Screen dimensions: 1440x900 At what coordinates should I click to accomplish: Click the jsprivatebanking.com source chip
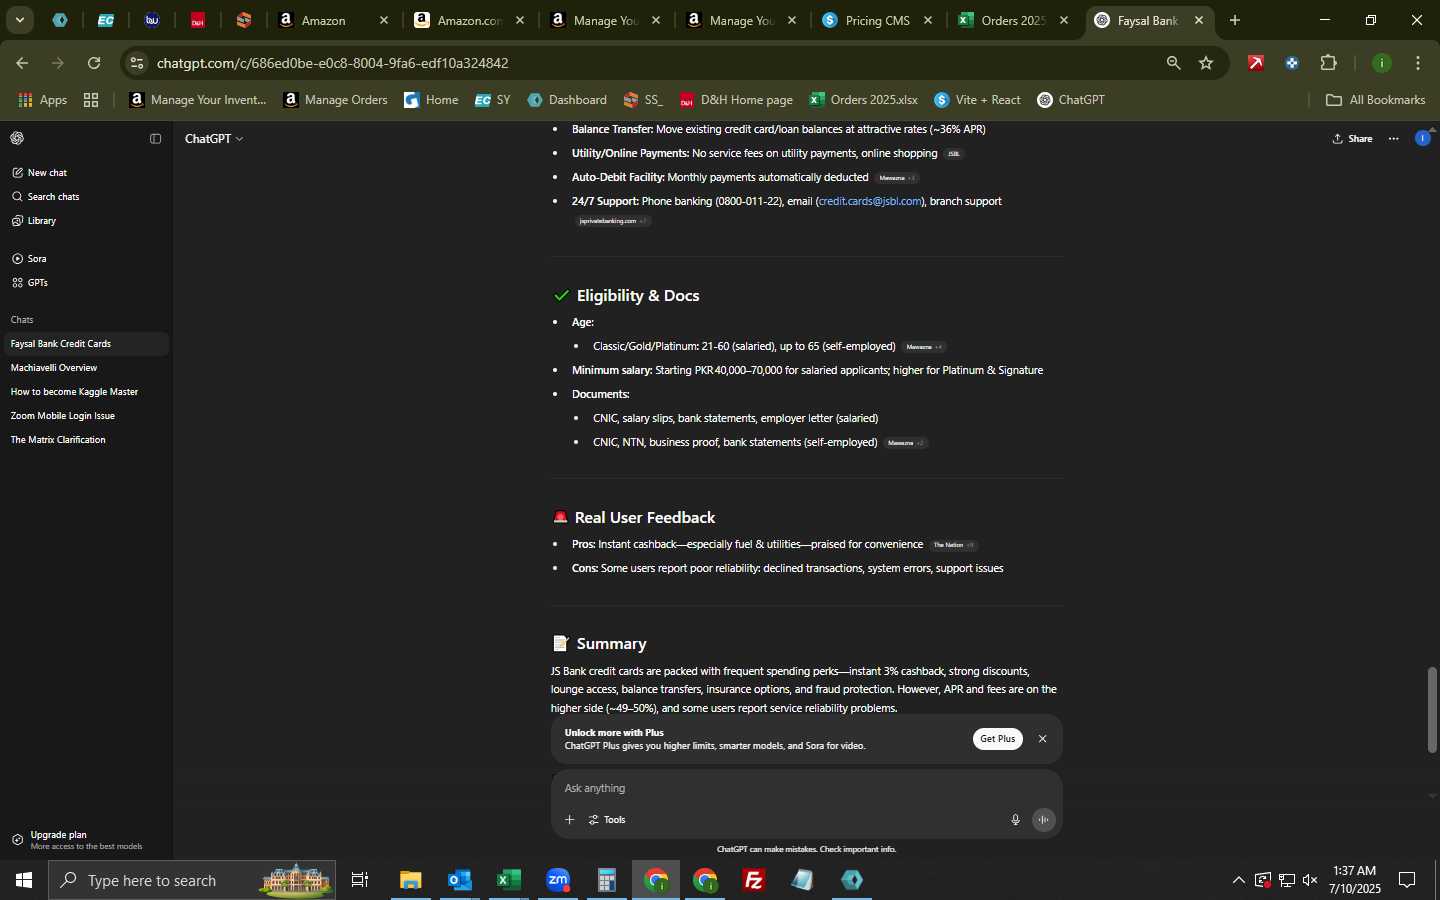[x=613, y=221]
